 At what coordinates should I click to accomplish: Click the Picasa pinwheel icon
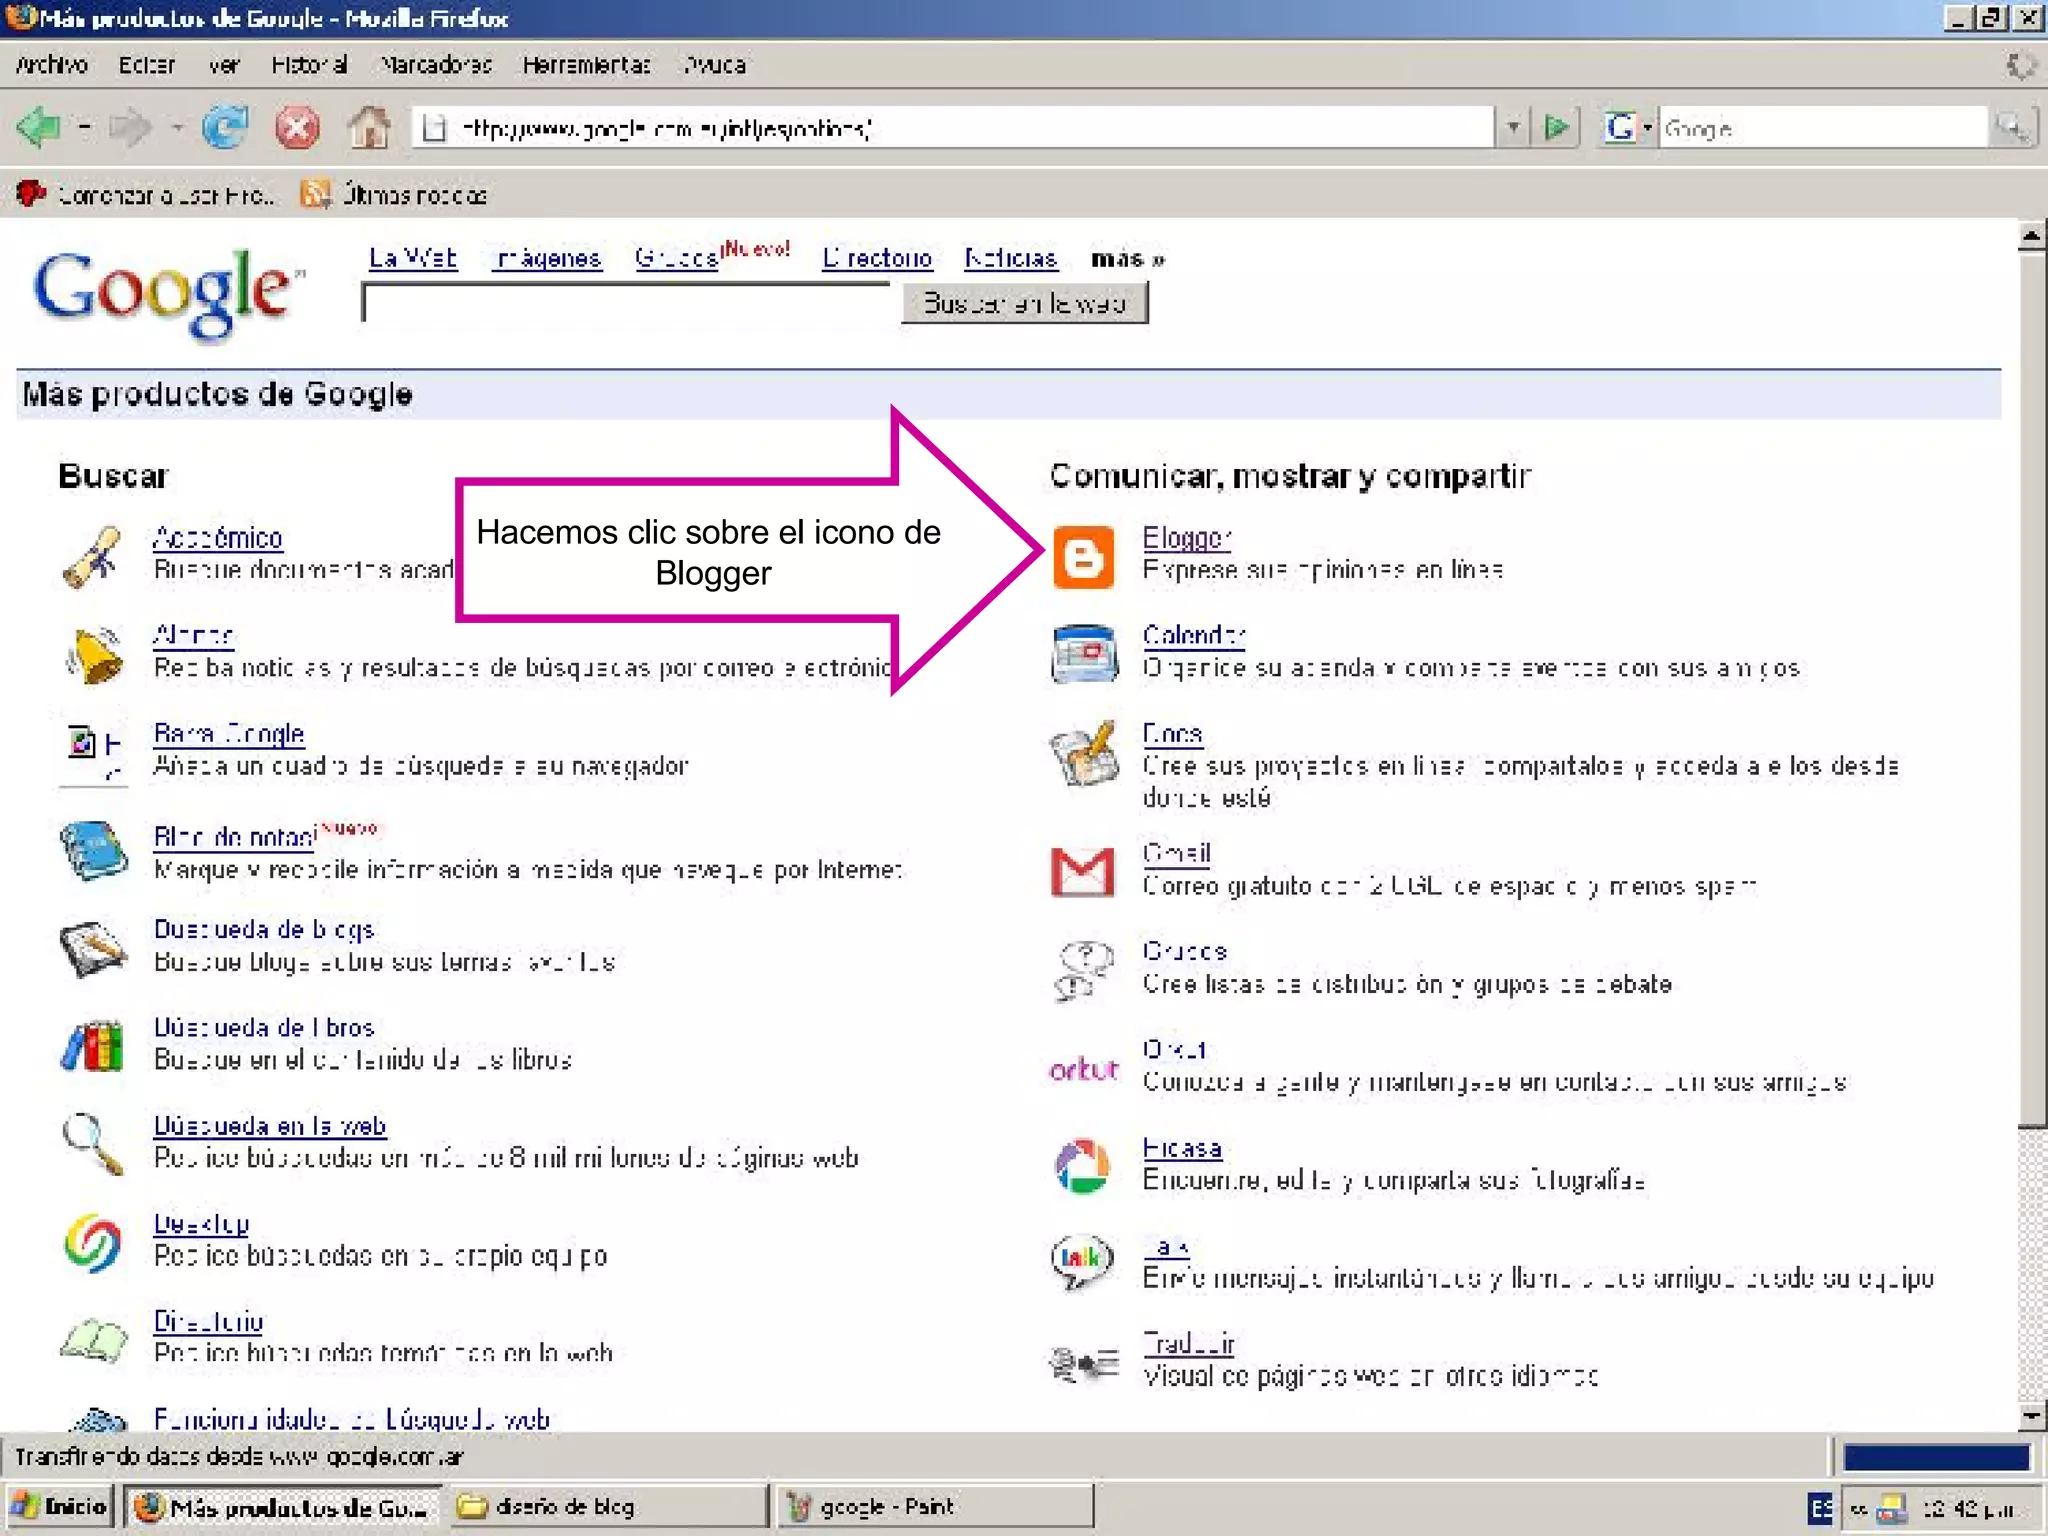coord(1083,1166)
